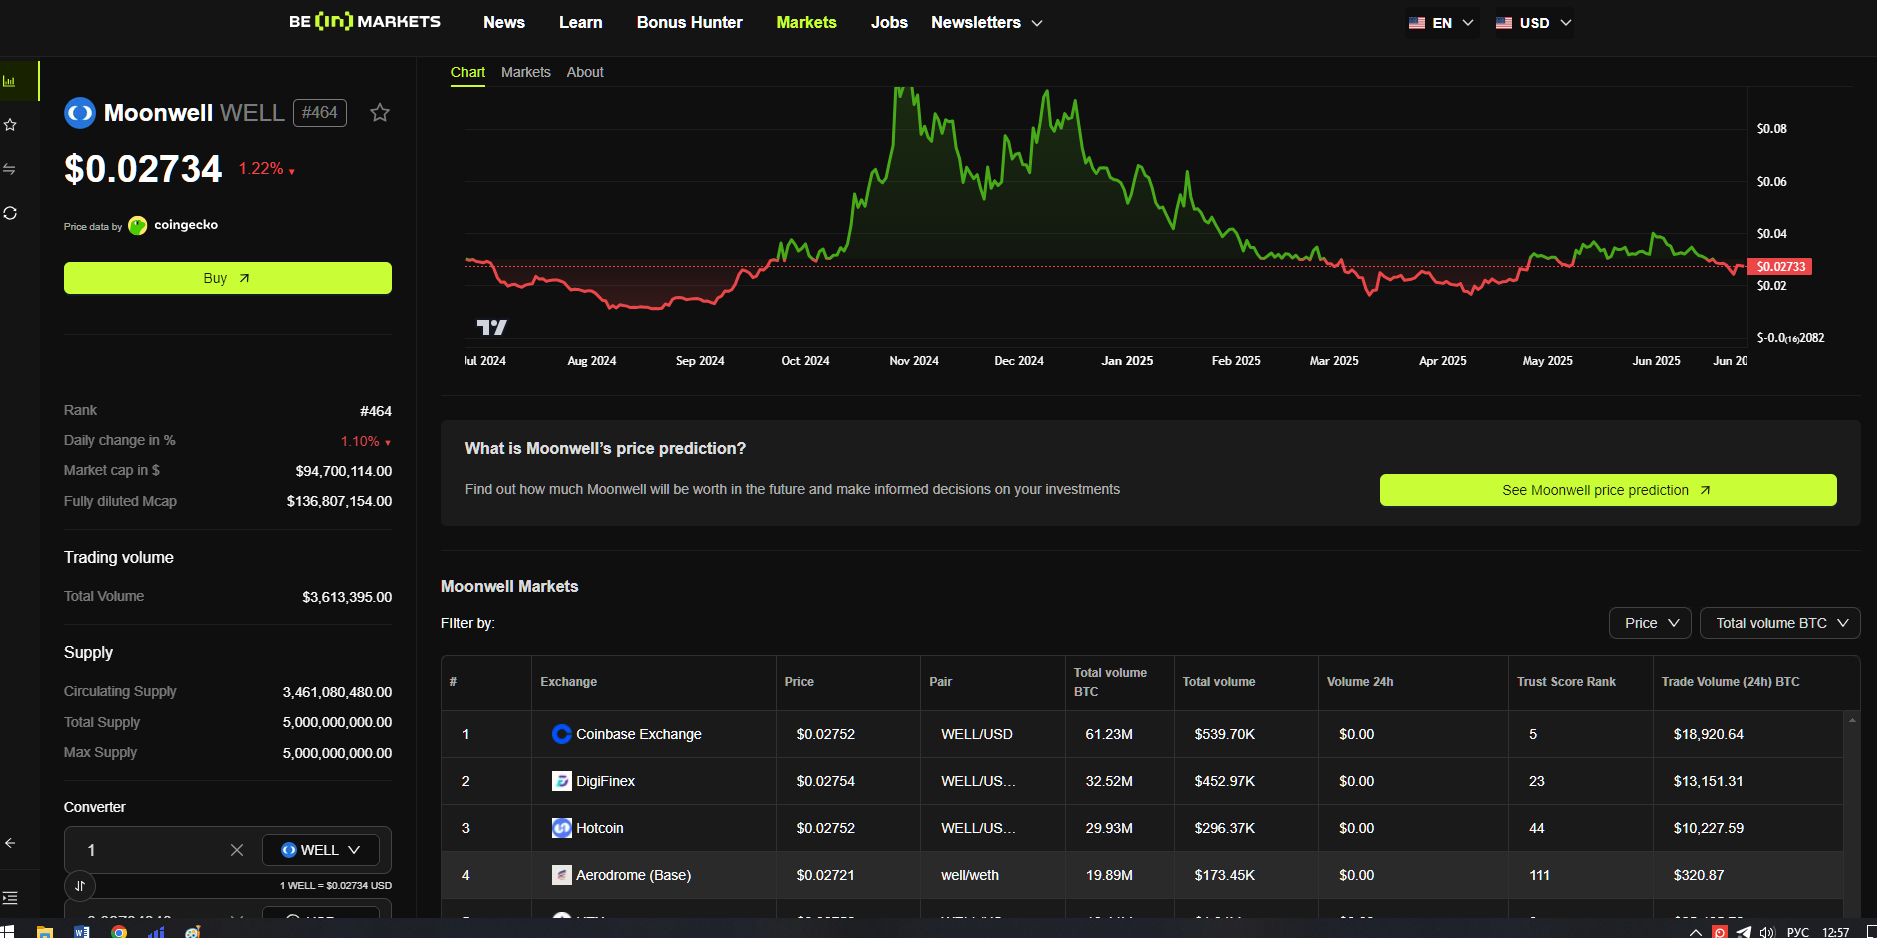The width and height of the screenshot is (1877, 938).
Task: Open the EN language dropdown
Action: (1441, 23)
